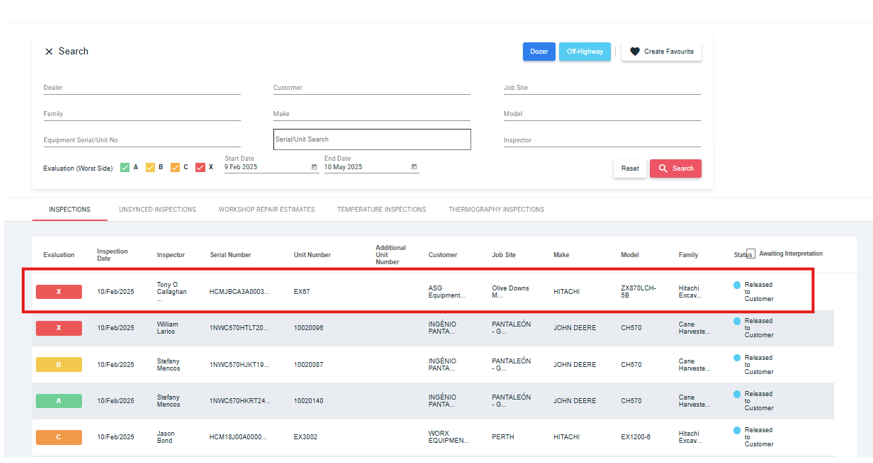Select the Off-Highway button
873x463 pixels.
point(585,52)
